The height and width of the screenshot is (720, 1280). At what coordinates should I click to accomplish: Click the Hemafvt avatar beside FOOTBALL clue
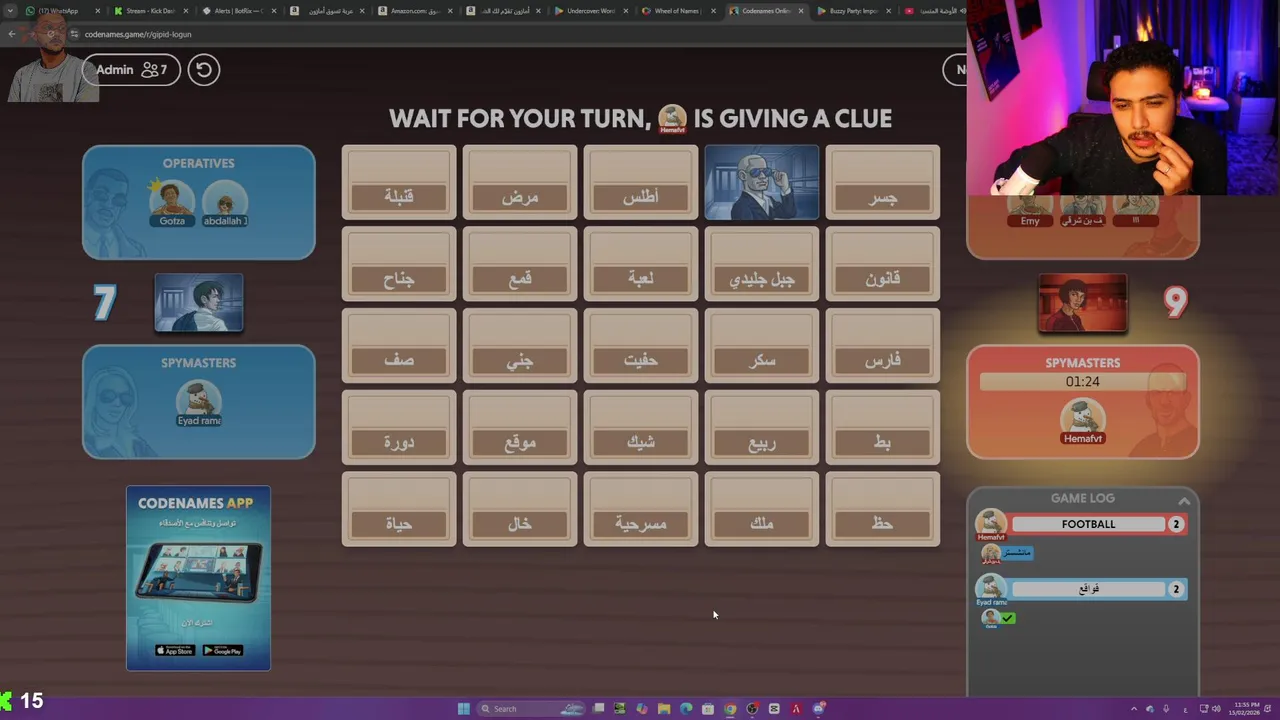click(991, 524)
